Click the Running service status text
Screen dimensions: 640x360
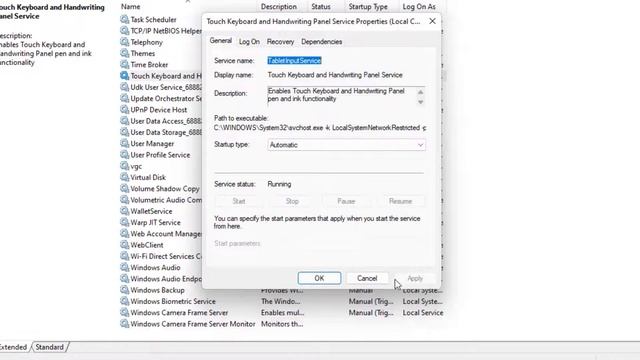click(279, 184)
